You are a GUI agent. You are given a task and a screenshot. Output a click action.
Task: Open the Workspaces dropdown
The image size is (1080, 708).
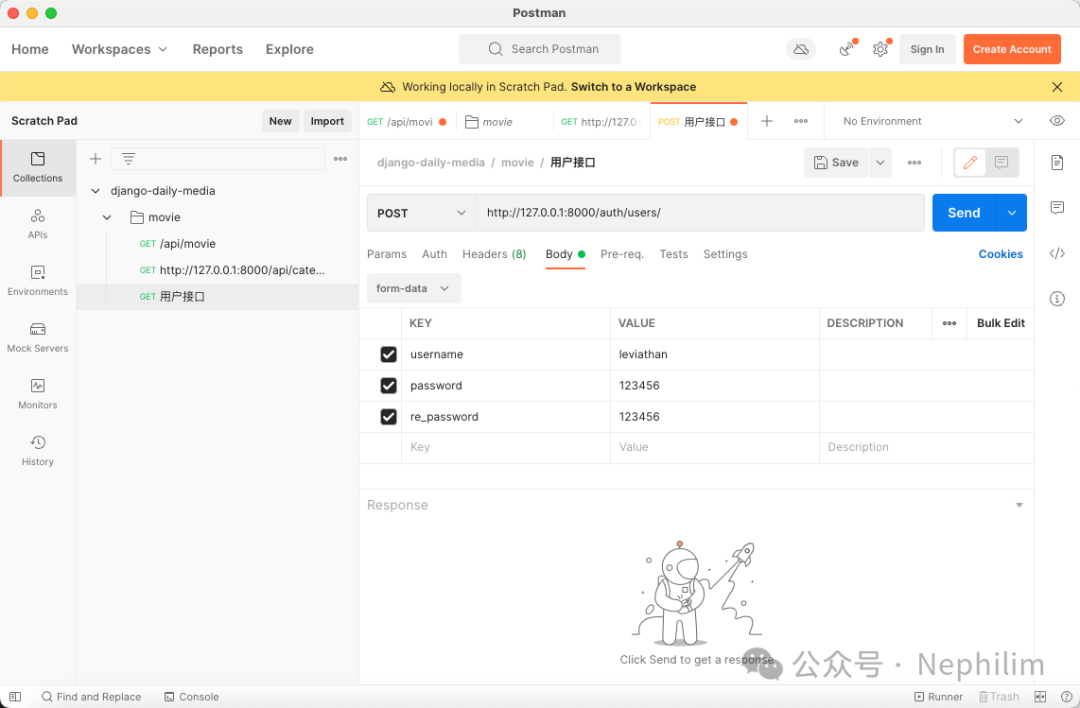point(120,49)
